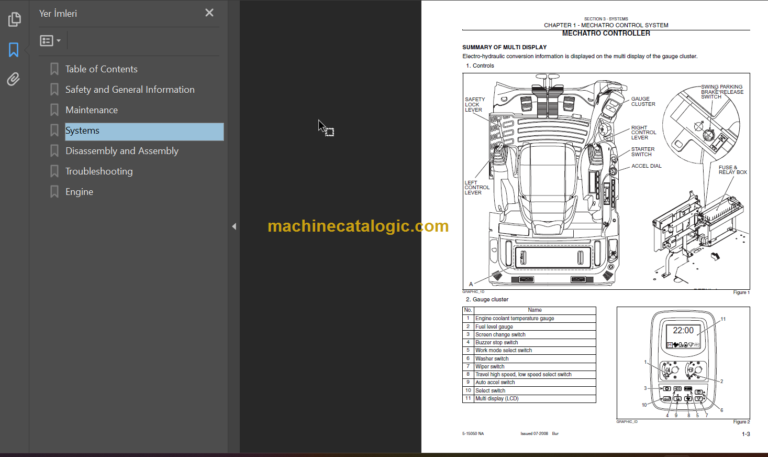Click the FUSE & RELAY BOX diagram label
768x457 pixels.
732,170
